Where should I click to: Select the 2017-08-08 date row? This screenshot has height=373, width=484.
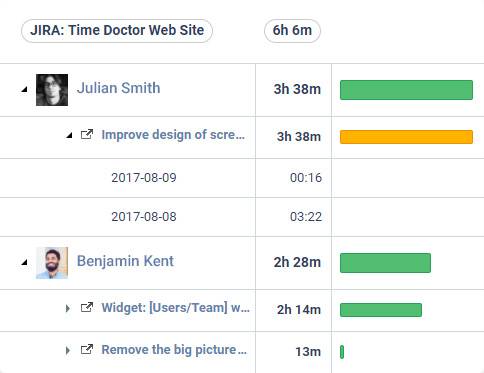click(242, 217)
